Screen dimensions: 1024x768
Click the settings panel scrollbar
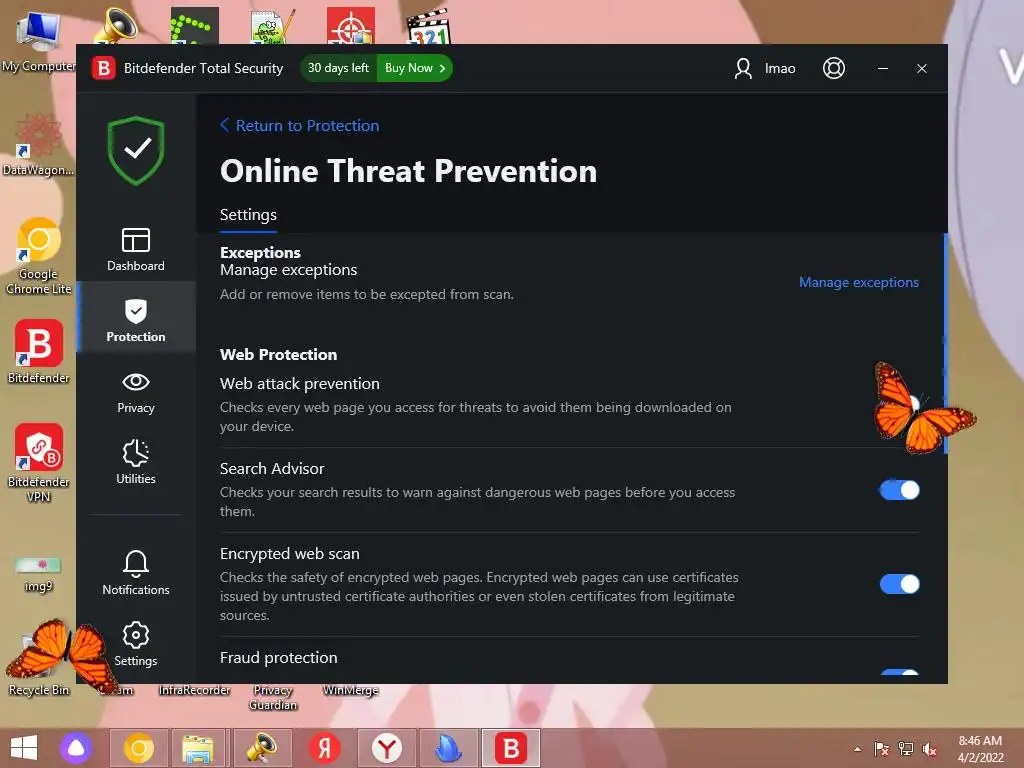[945, 343]
